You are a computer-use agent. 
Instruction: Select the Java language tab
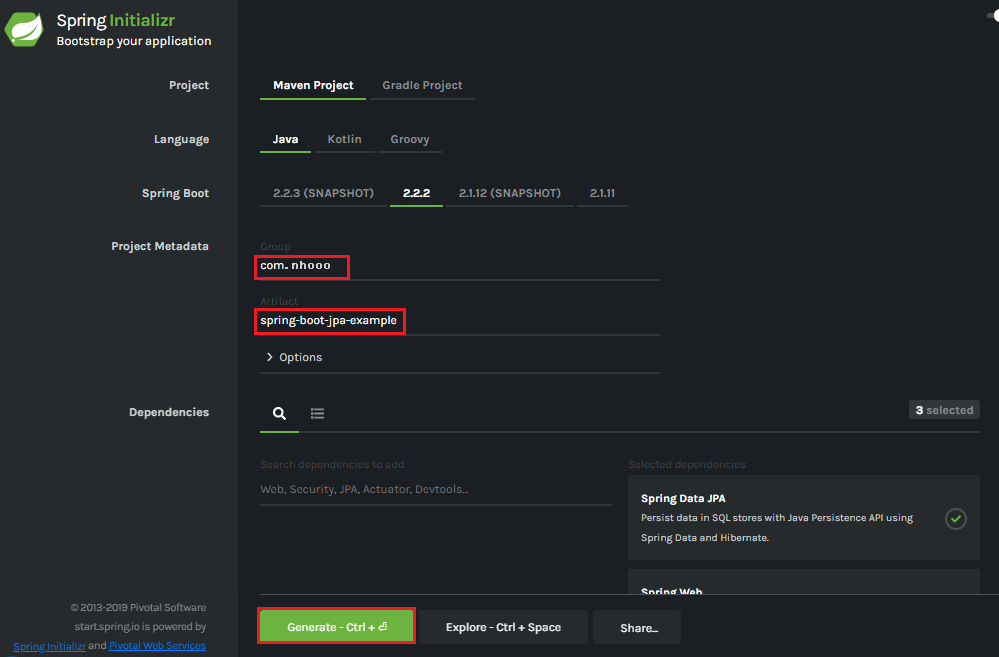[285, 139]
